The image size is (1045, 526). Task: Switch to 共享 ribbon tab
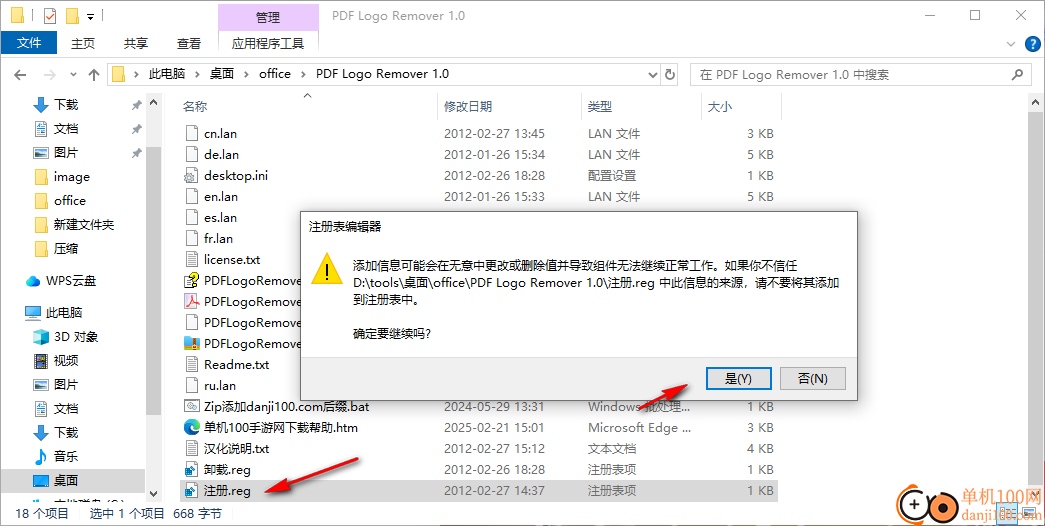(136, 43)
